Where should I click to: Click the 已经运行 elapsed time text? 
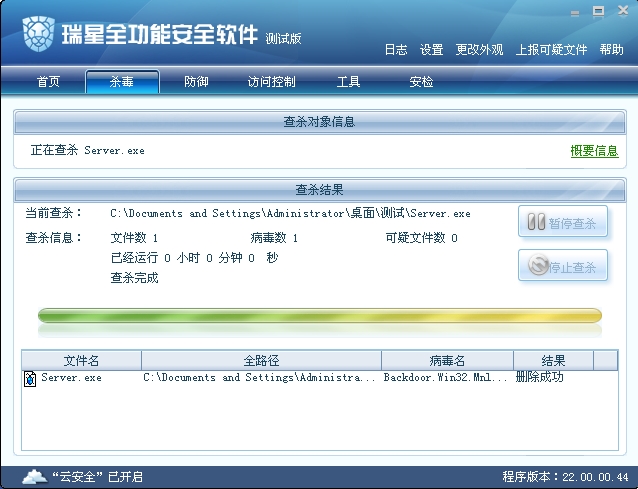pyautogui.click(x=194, y=258)
